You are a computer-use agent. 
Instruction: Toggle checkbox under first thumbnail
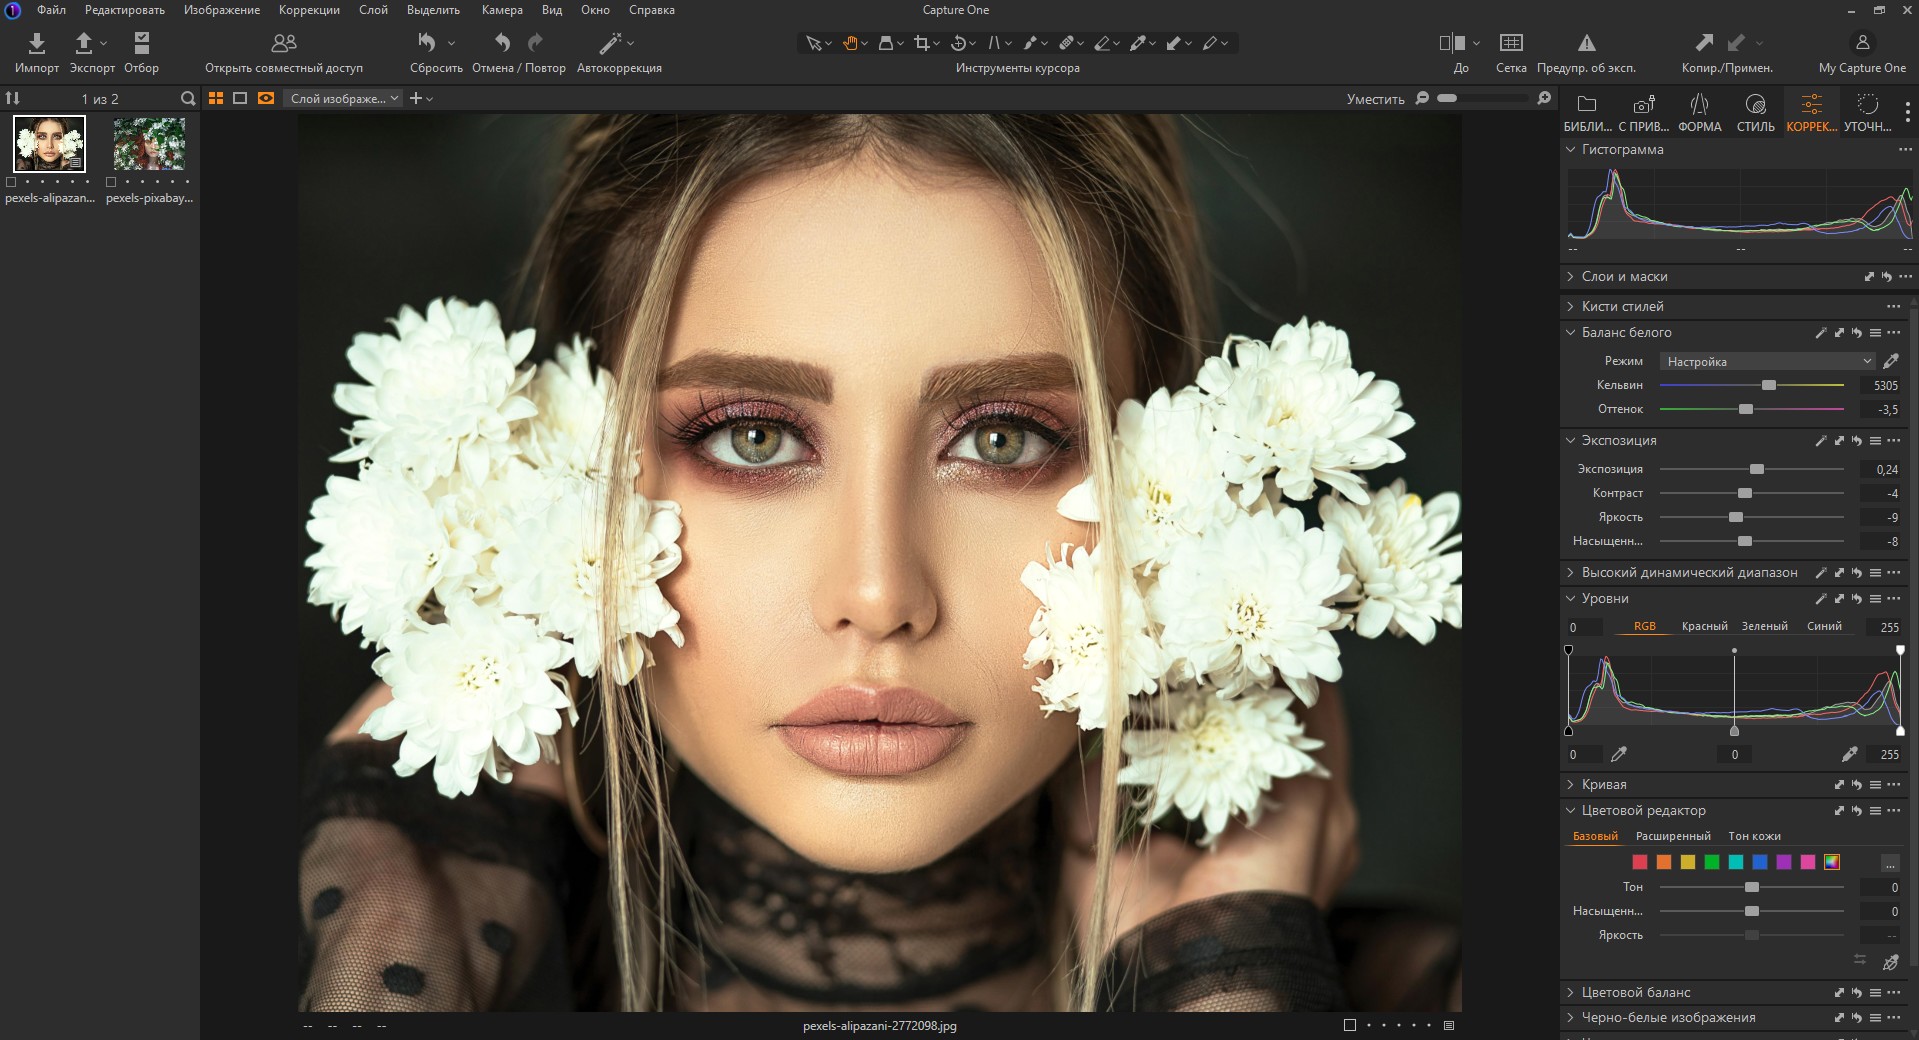[x=11, y=182]
